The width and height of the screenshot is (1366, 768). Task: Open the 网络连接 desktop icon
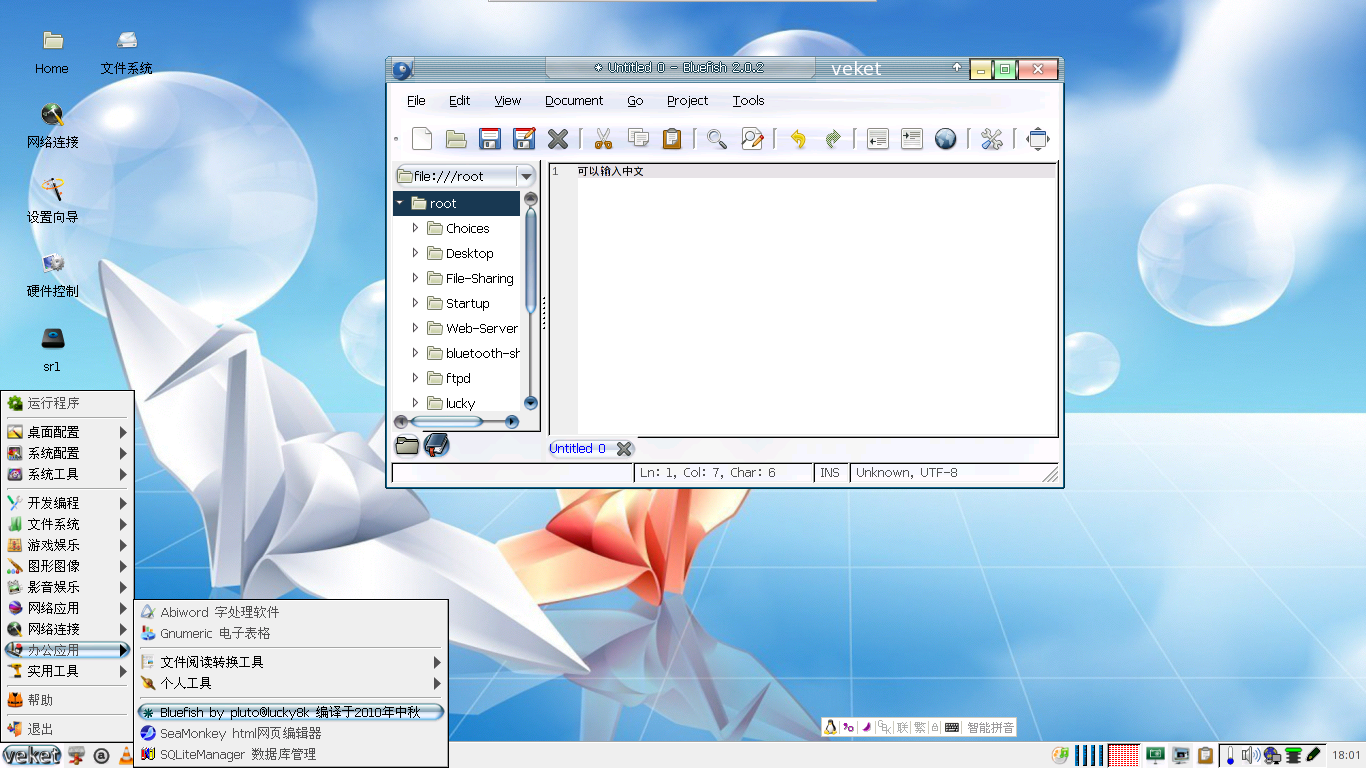(52, 126)
